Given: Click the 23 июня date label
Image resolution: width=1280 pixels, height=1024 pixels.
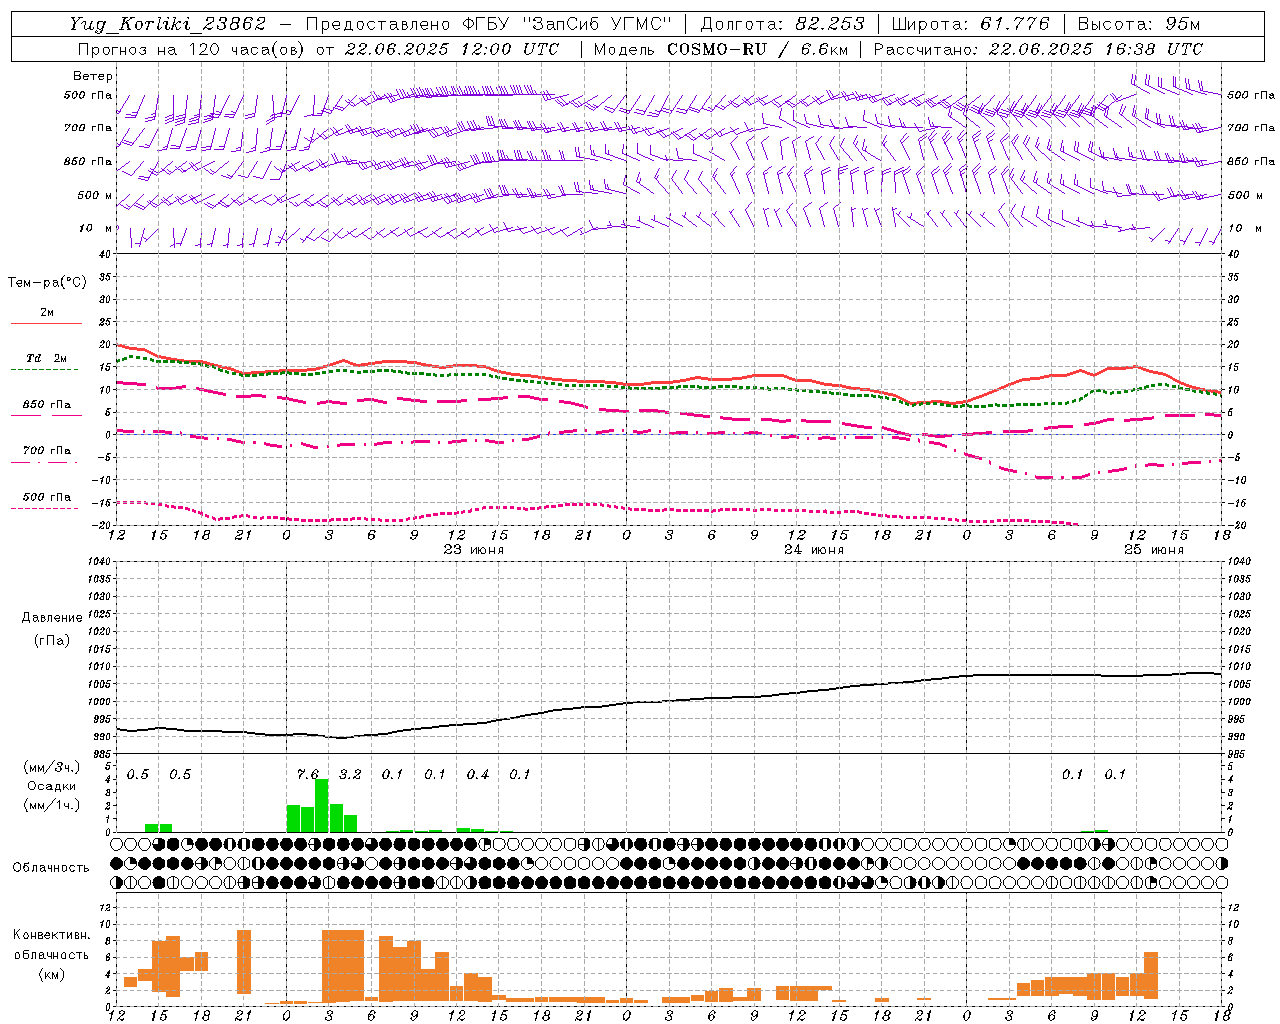Looking at the screenshot, I should coord(474,550).
